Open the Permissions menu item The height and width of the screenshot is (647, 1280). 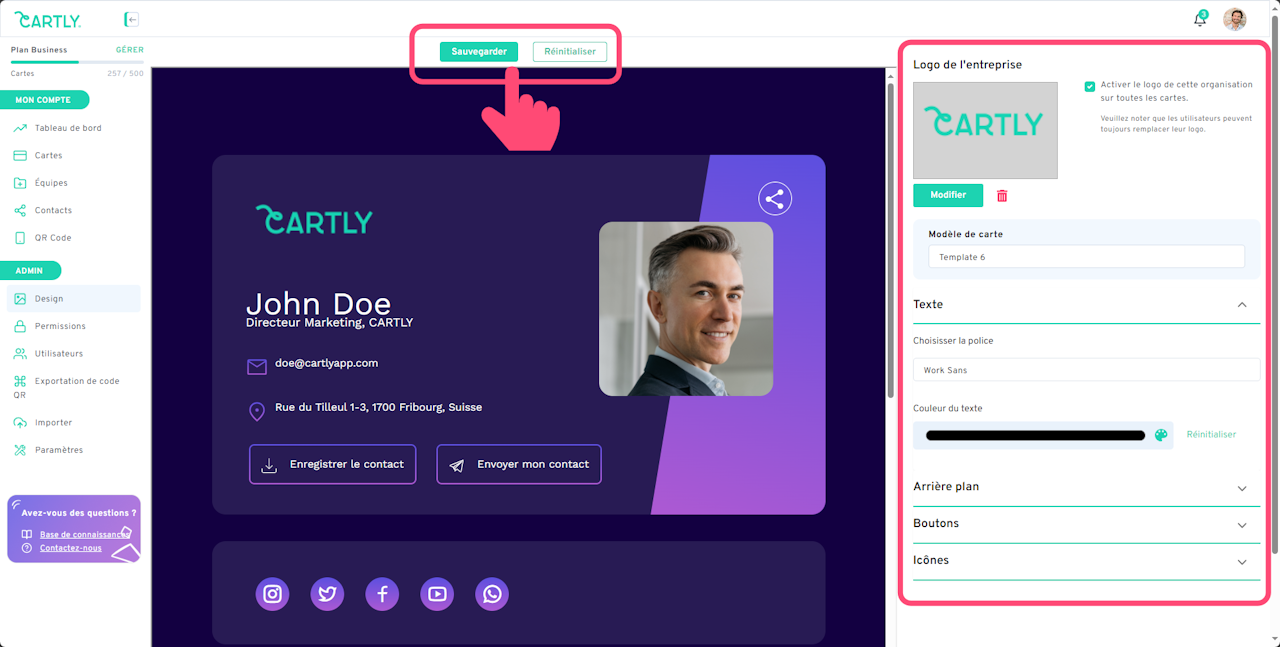(60, 326)
